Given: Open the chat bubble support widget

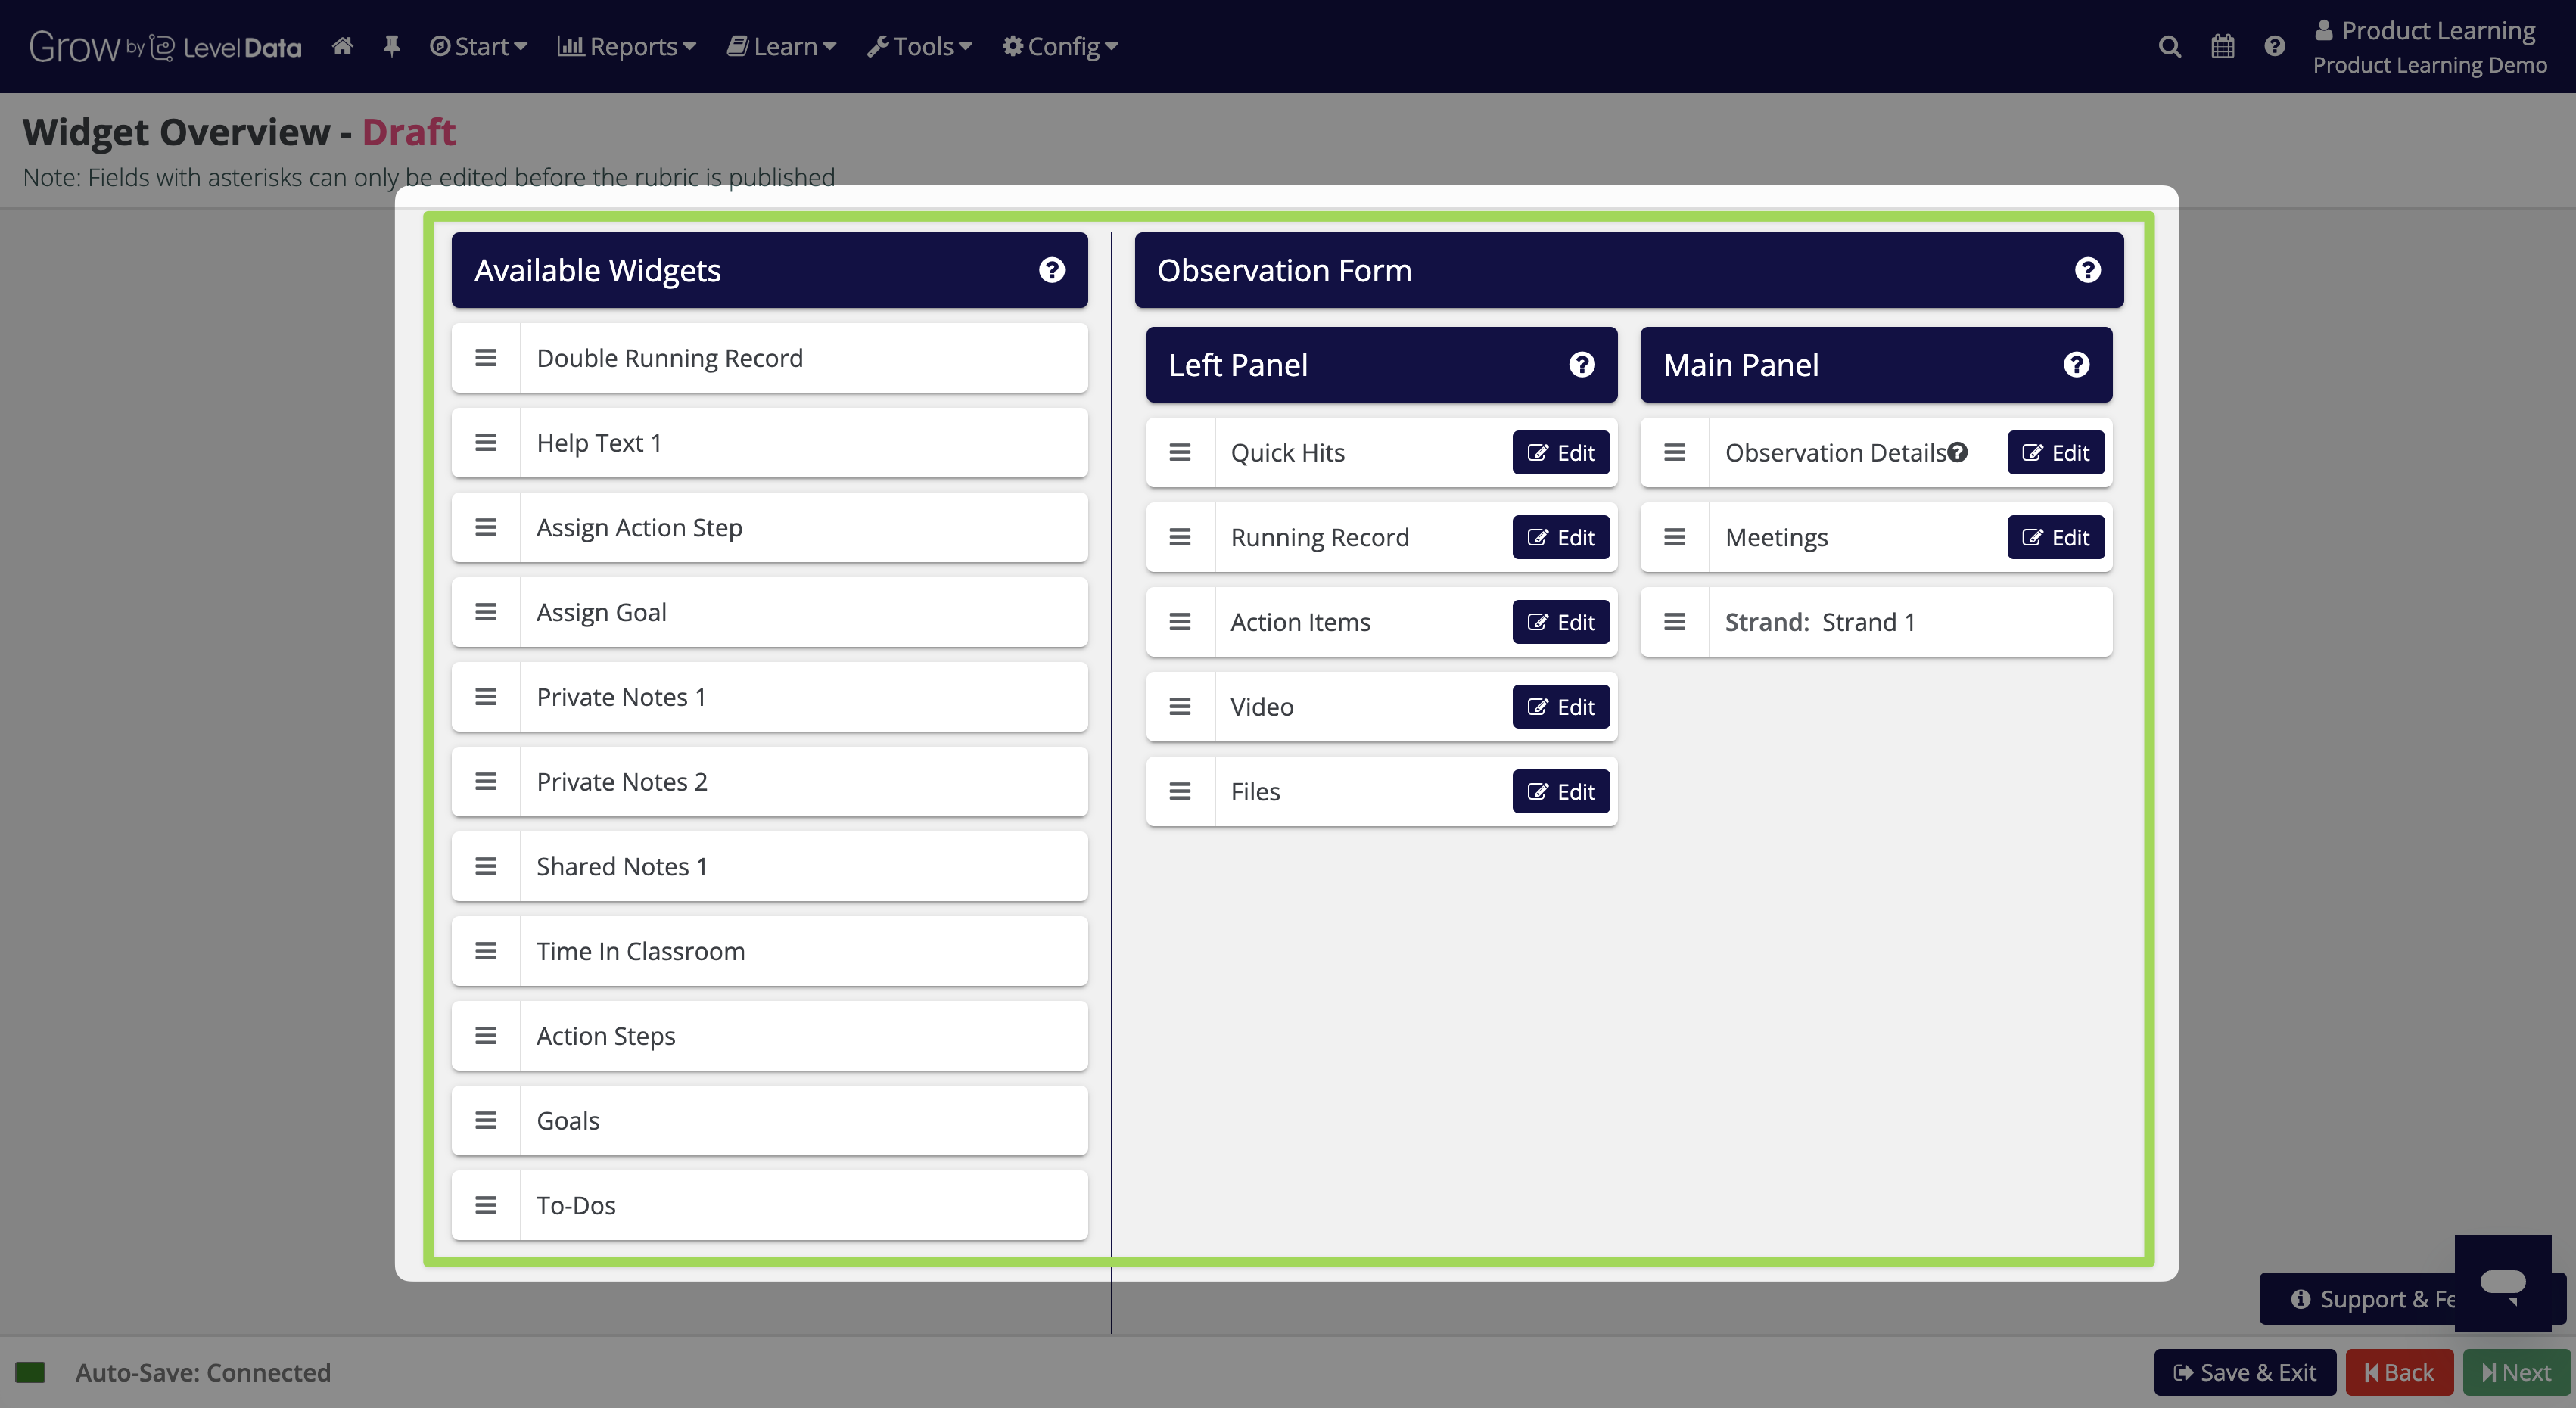Looking at the screenshot, I should click(x=2503, y=1283).
